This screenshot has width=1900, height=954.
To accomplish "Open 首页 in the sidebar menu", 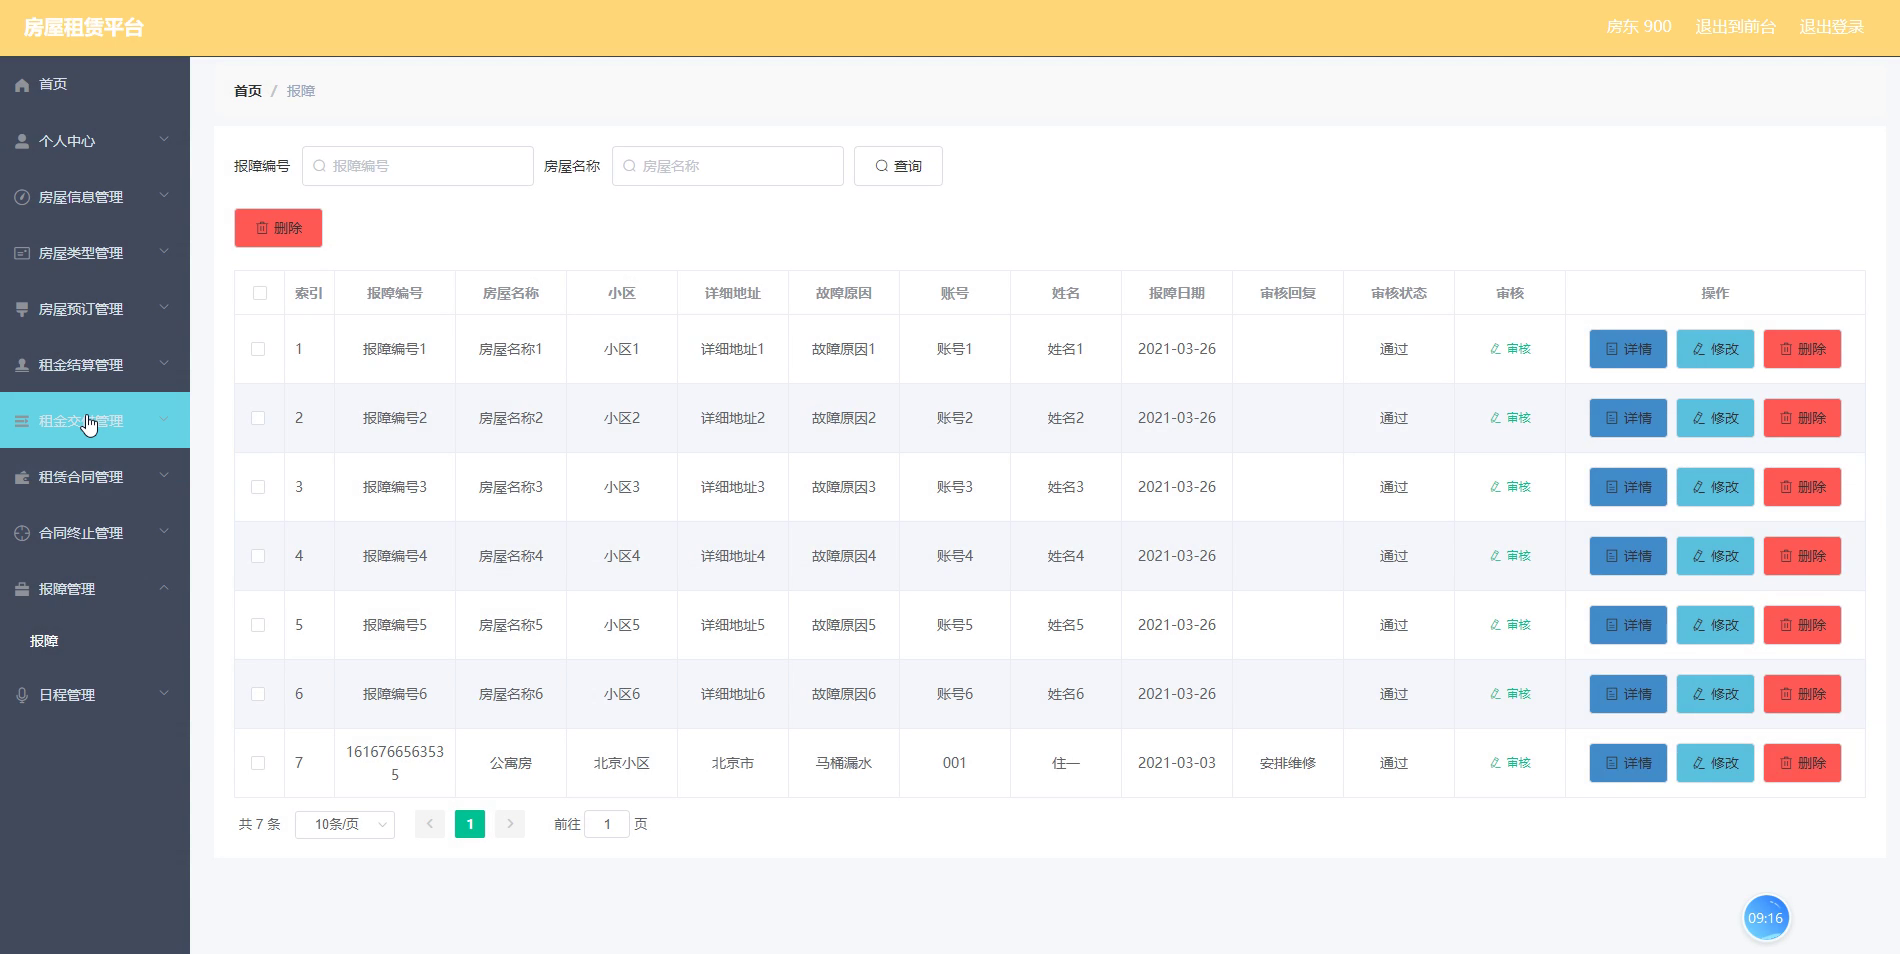I will [95, 84].
